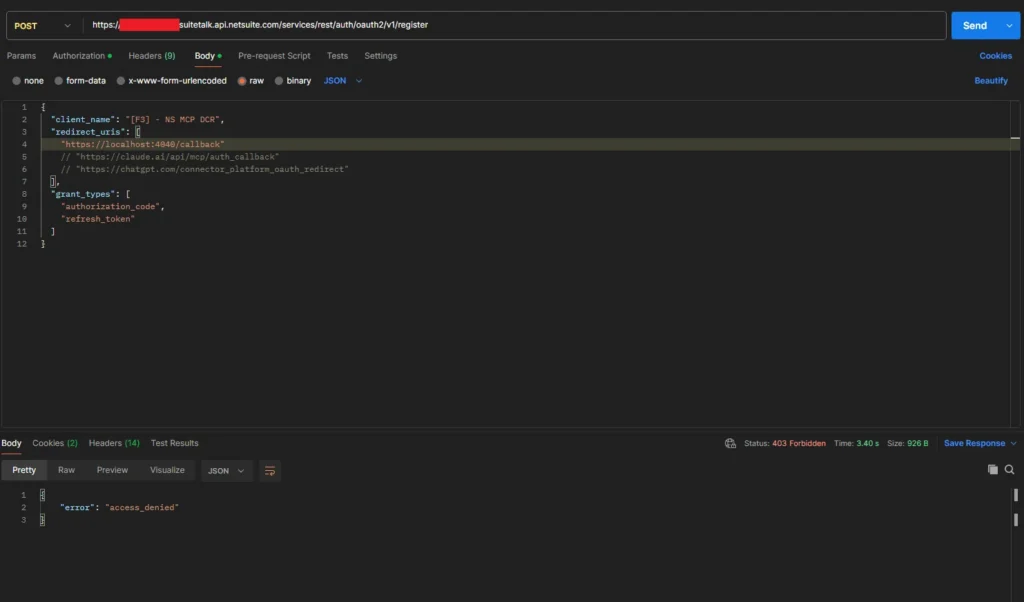1024x602 pixels.
Task: Open the response Headers (14) tab
Action: pos(113,443)
